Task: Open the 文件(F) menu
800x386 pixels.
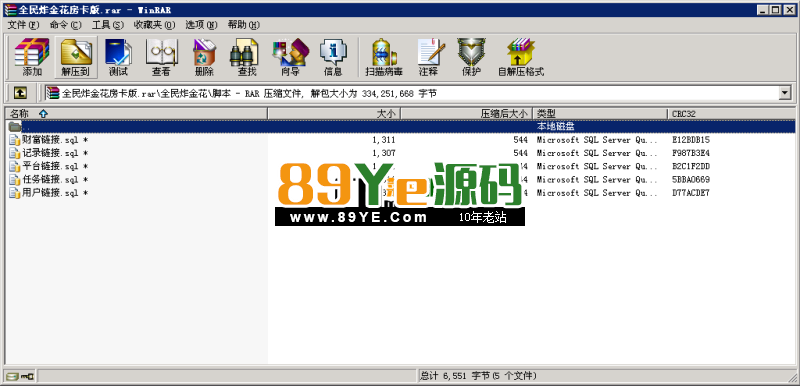Action: [23, 24]
